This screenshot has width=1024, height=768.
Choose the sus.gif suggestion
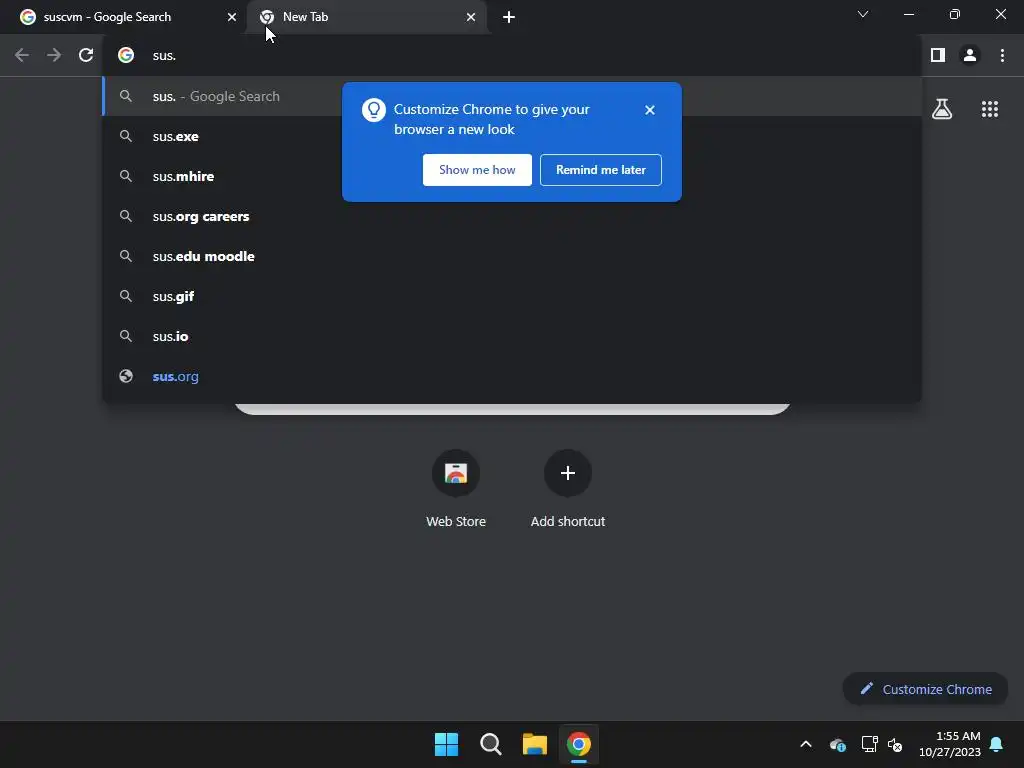[x=513, y=296]
